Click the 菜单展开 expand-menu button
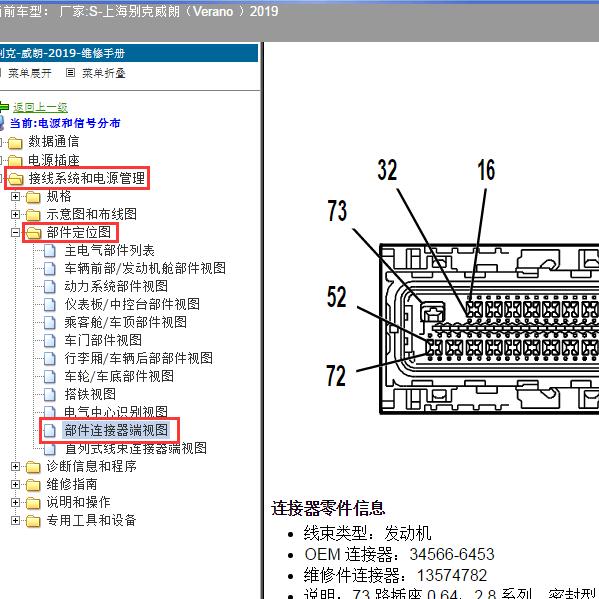Viewport: 599px width, 599px height. [x=29, y=73]
